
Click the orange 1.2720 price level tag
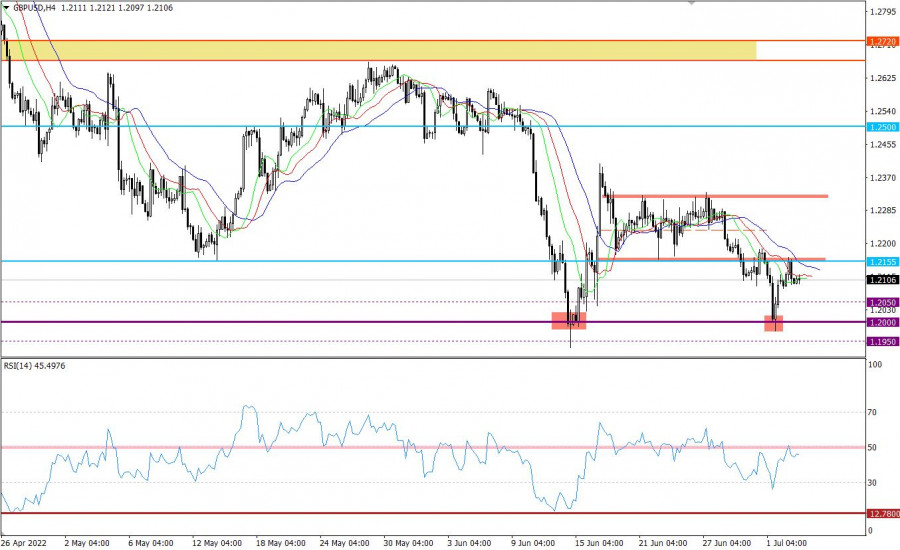click(x=883, y=42)
